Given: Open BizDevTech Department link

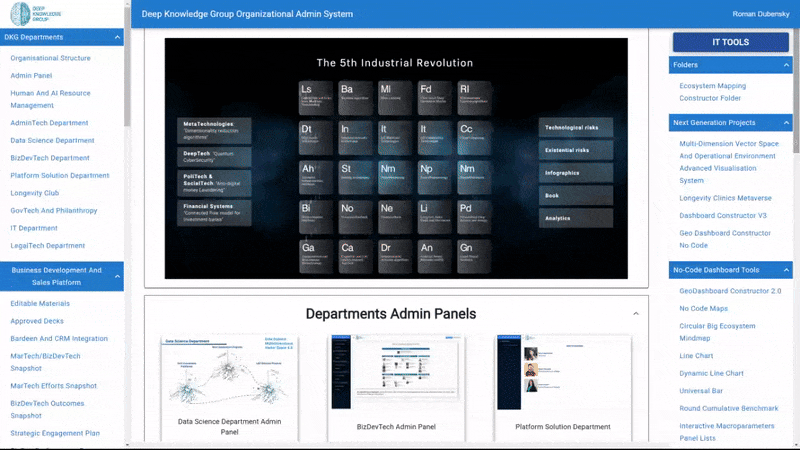Looking at the screenshot, I should [x=49, y=158].
